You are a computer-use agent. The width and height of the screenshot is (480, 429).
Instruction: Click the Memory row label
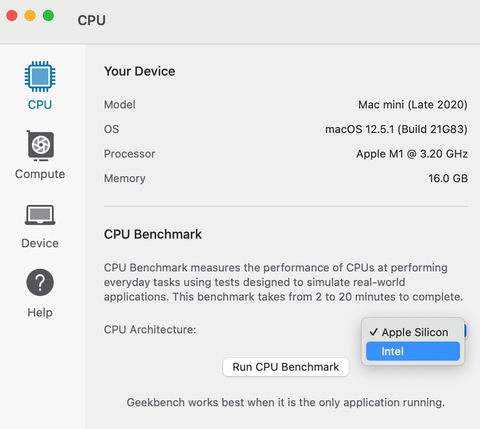pyautogui.click(x=125, y=178)
